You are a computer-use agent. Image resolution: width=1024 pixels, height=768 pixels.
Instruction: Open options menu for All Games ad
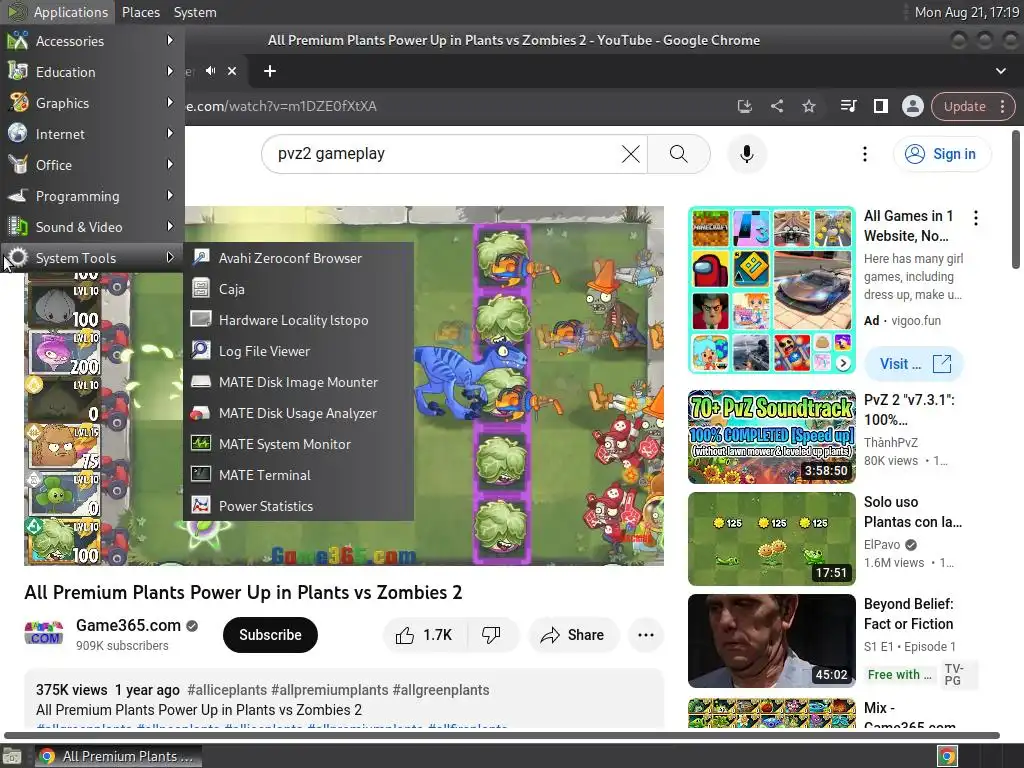[976, 218]
